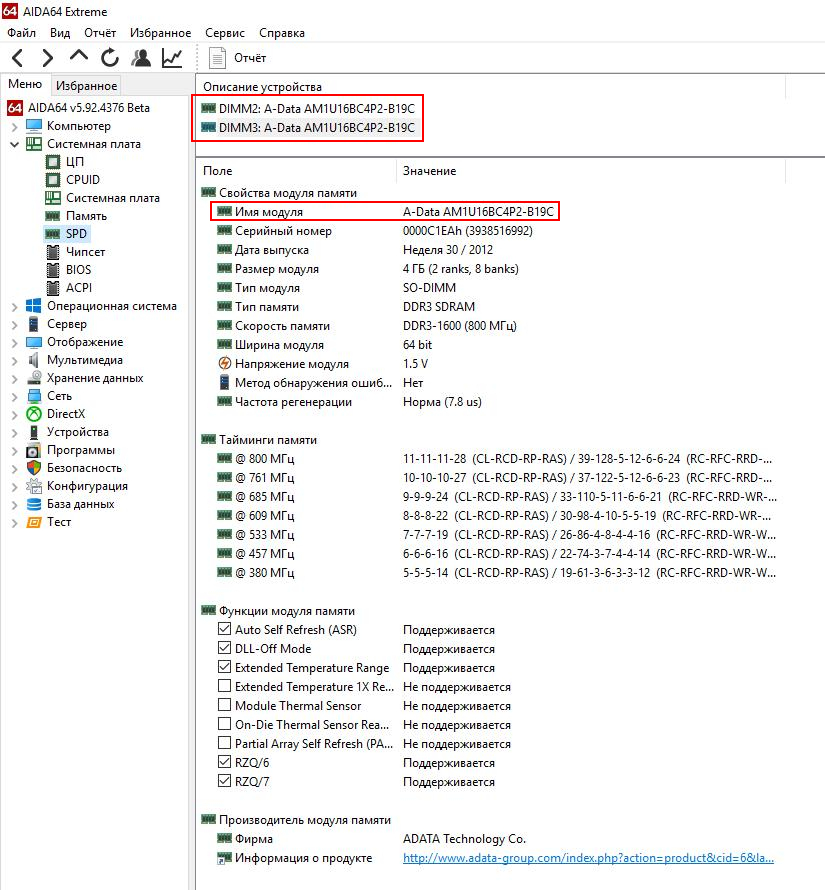825x890 pixels.
Task: Go up one level with Up arrow
Action: (78, 58)
